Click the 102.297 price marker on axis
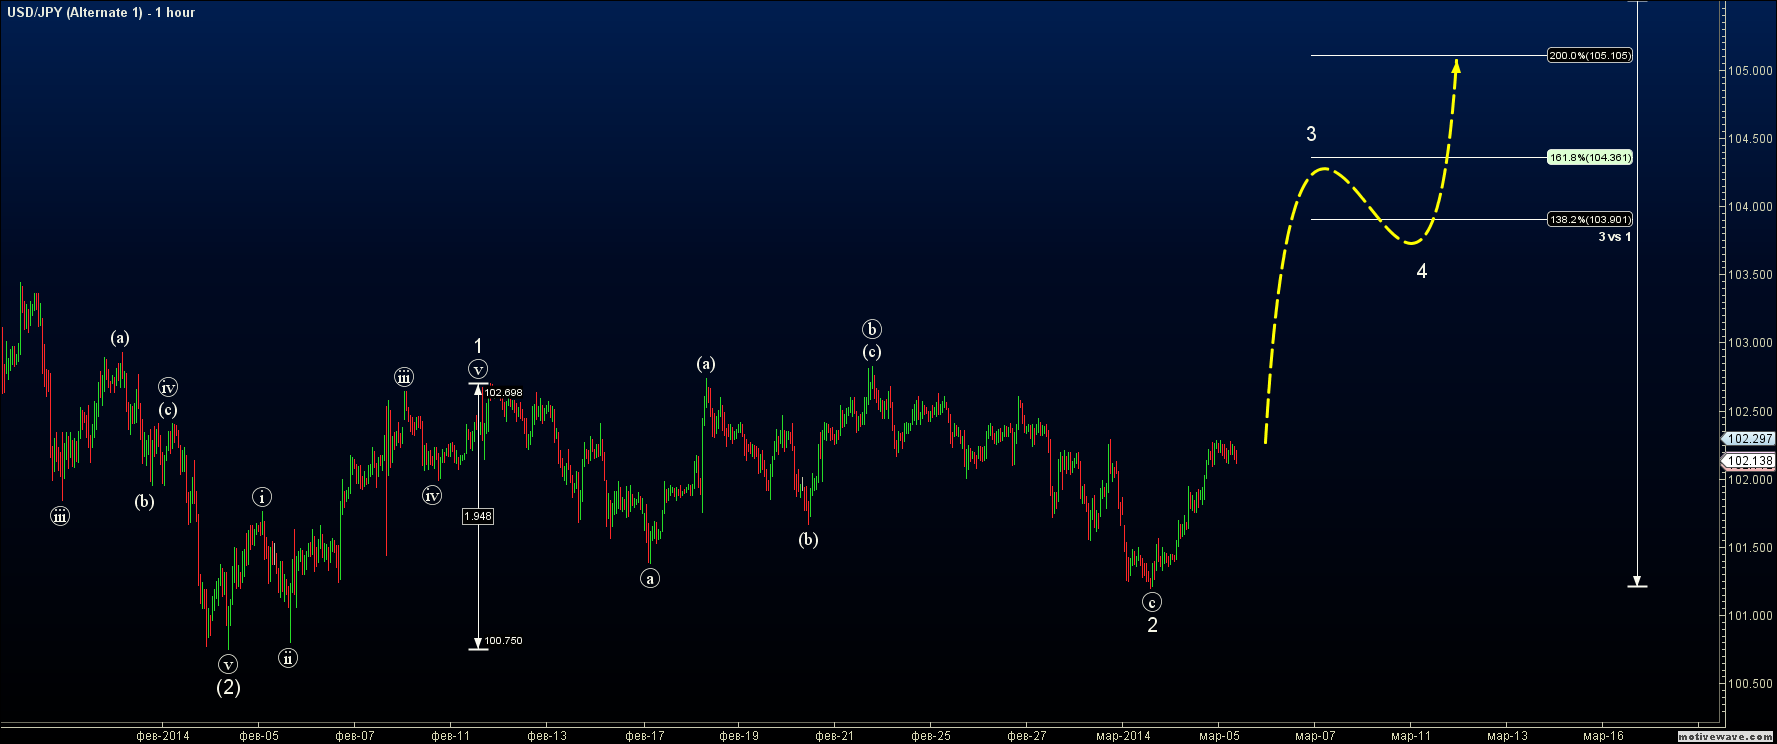Image resolution: width=1777 pixels, height=744 pixels. (x=1749, y=439)
